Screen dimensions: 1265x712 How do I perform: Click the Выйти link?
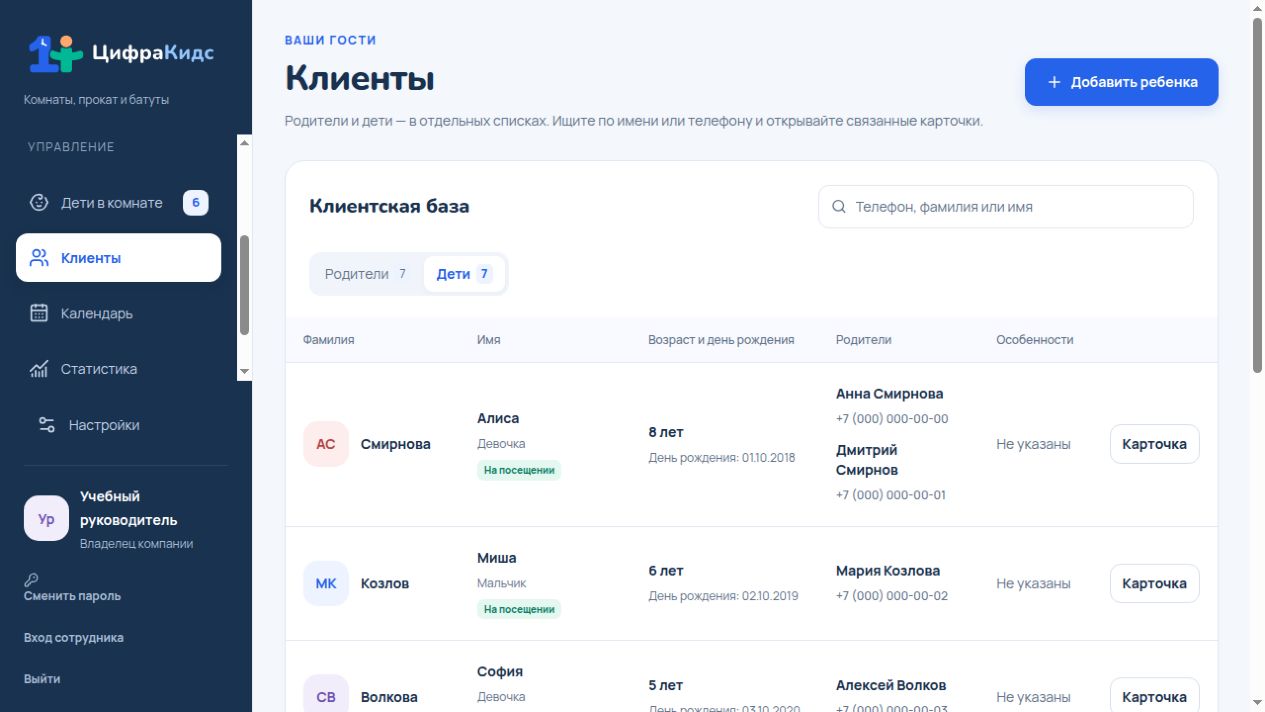click(x=42, y=679)
